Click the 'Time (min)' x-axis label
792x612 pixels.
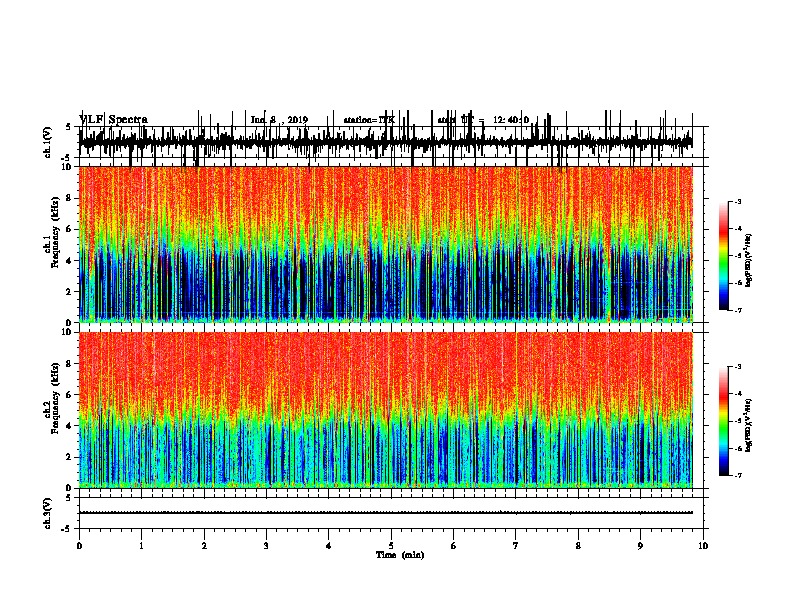(400, 555)
